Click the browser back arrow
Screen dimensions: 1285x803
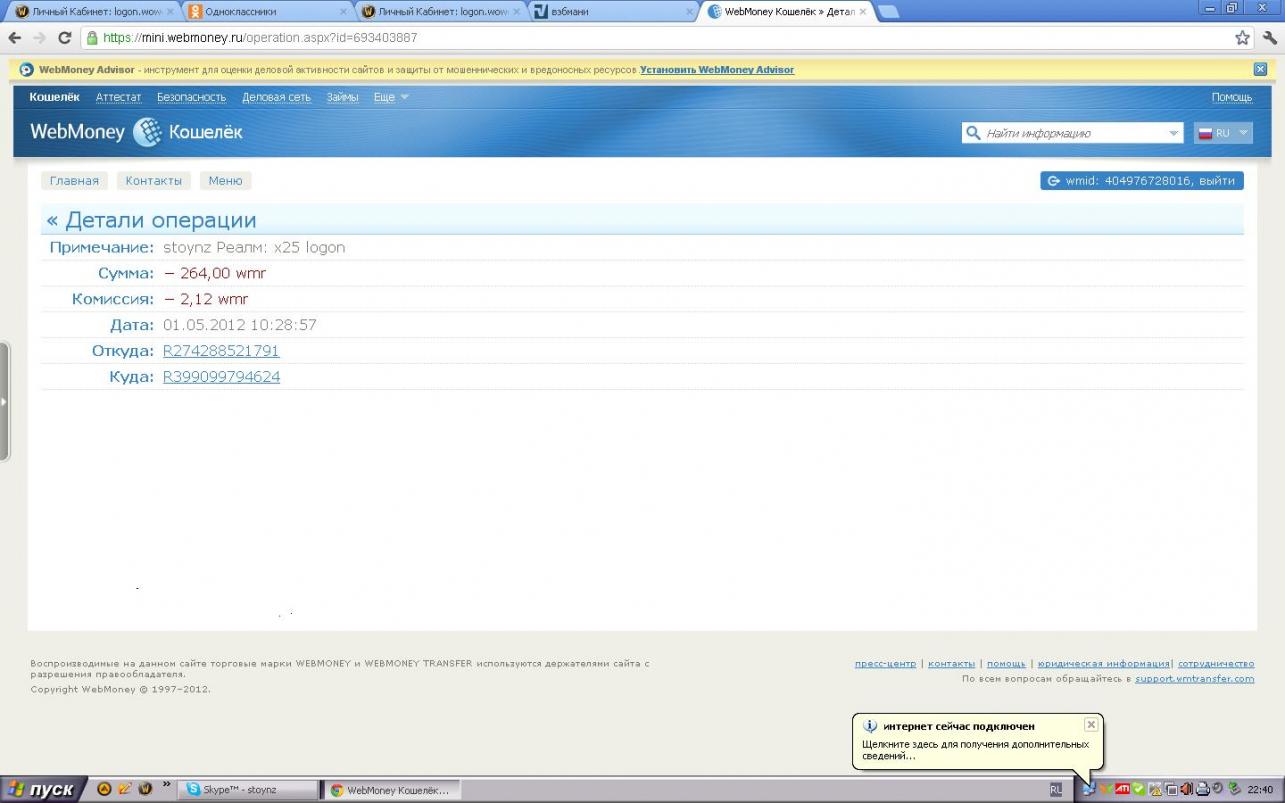point(15,38)
